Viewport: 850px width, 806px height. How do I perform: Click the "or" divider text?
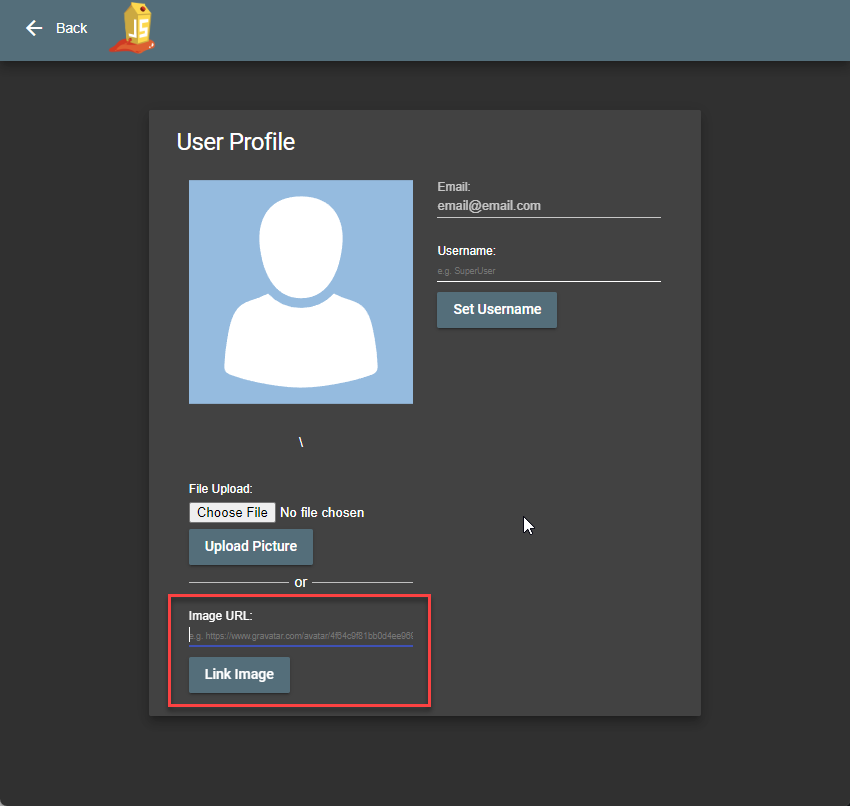click(x=301, y=582)
